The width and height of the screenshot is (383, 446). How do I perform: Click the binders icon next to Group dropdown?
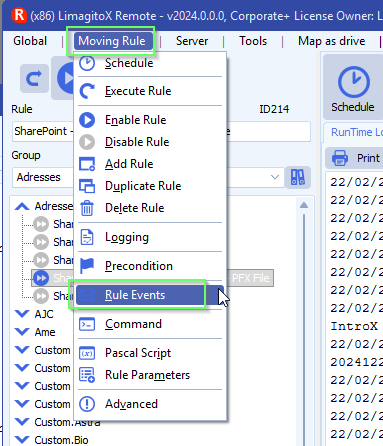[298, 177]
